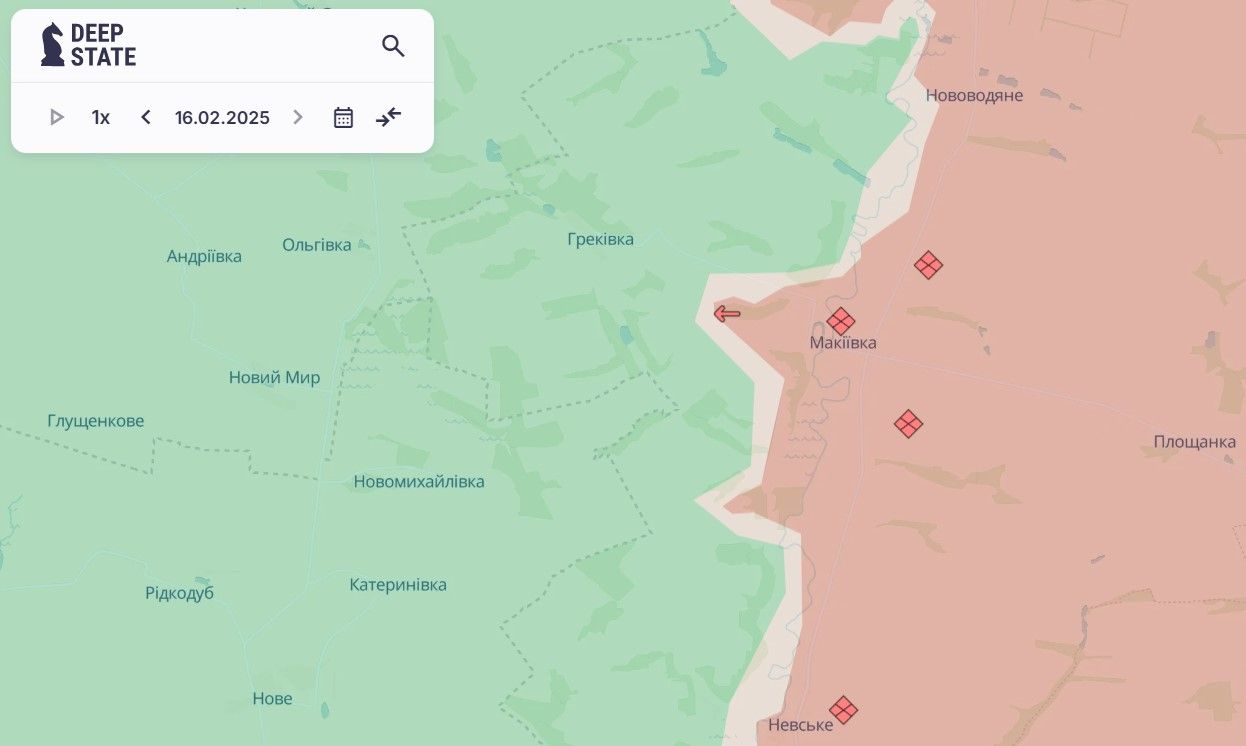This screenshot has height=746, width=1246.
Task: Click the compare arrows icon
Action: [x=388, y=117]
